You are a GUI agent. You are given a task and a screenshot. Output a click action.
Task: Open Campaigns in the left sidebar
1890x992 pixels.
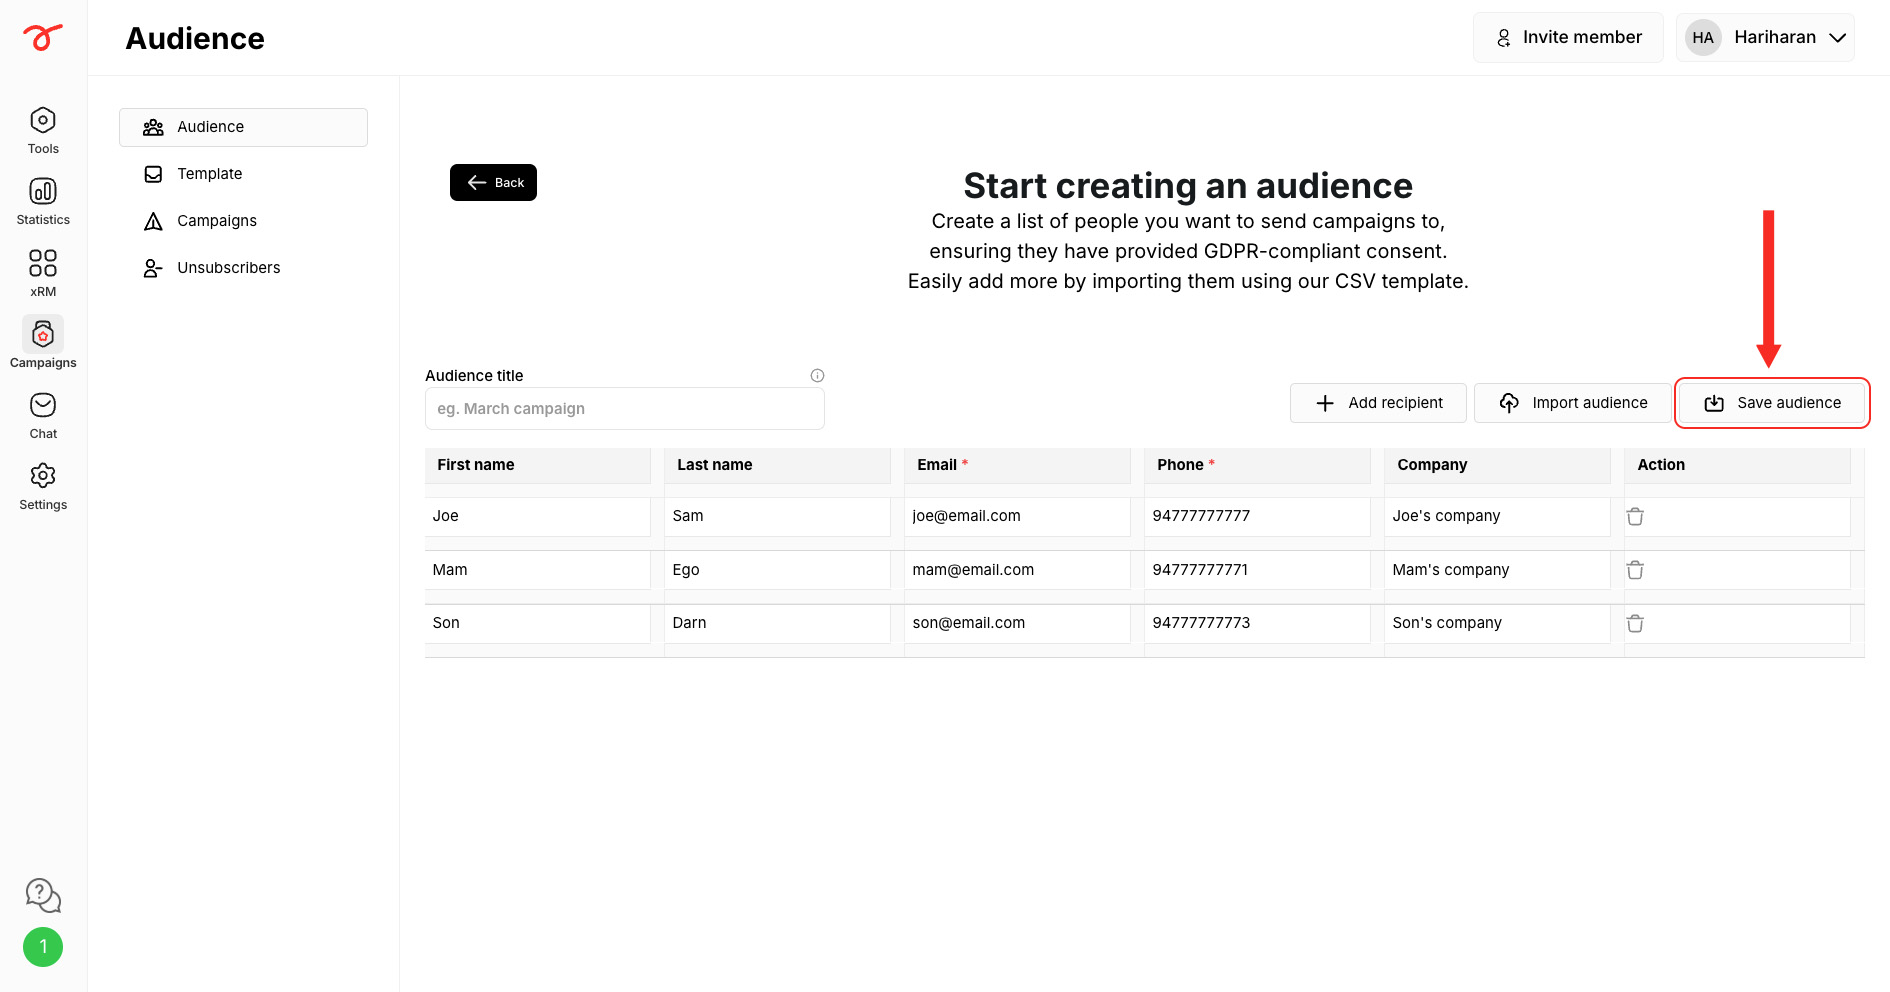coord(43,343)
